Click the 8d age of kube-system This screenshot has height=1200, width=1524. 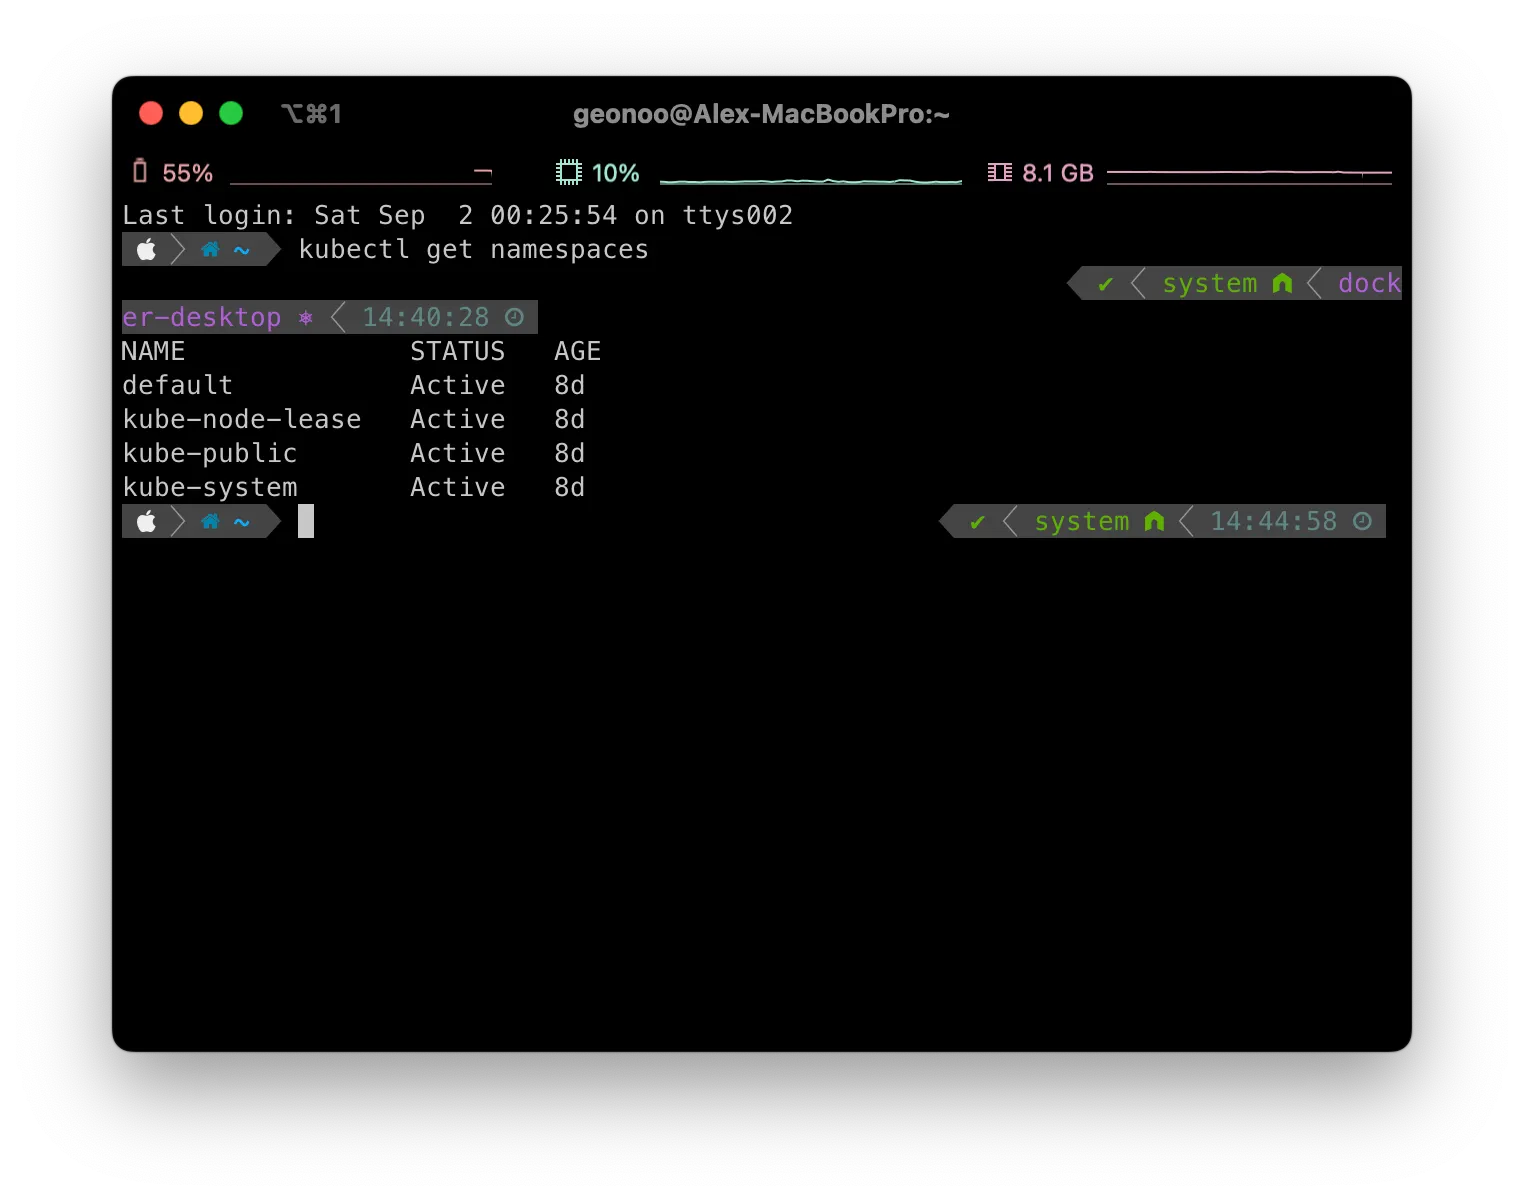[569, 487]
